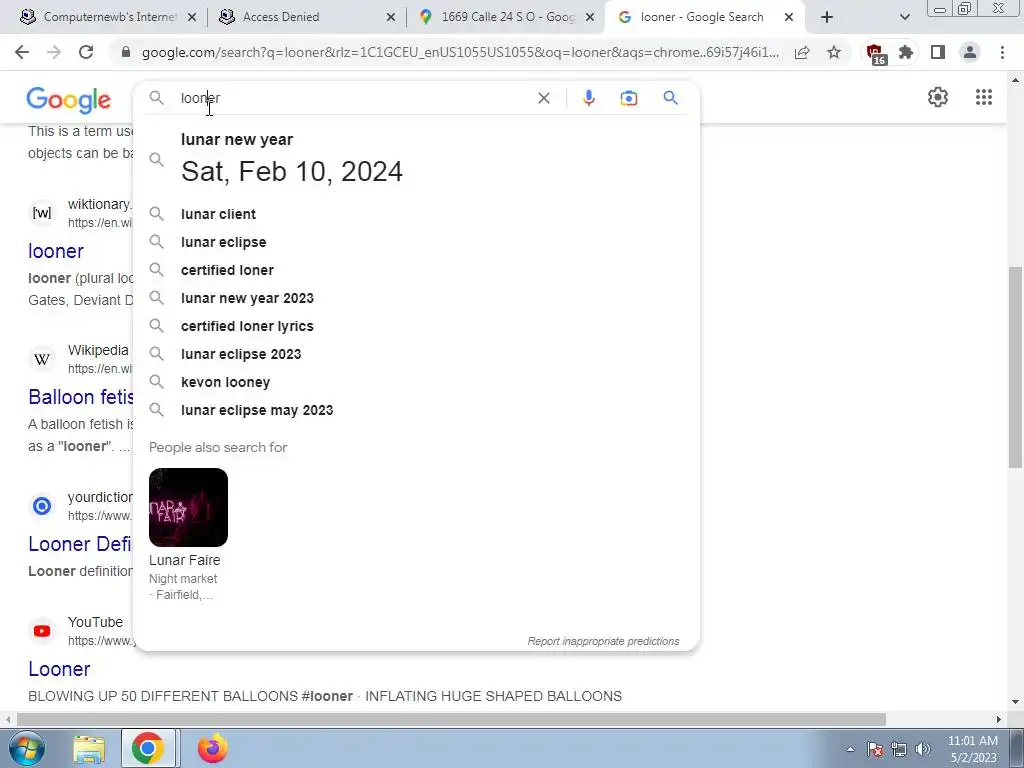Bookmark this page with the star
Viewport: 1024px width, 768px height.
coord(834,52)
